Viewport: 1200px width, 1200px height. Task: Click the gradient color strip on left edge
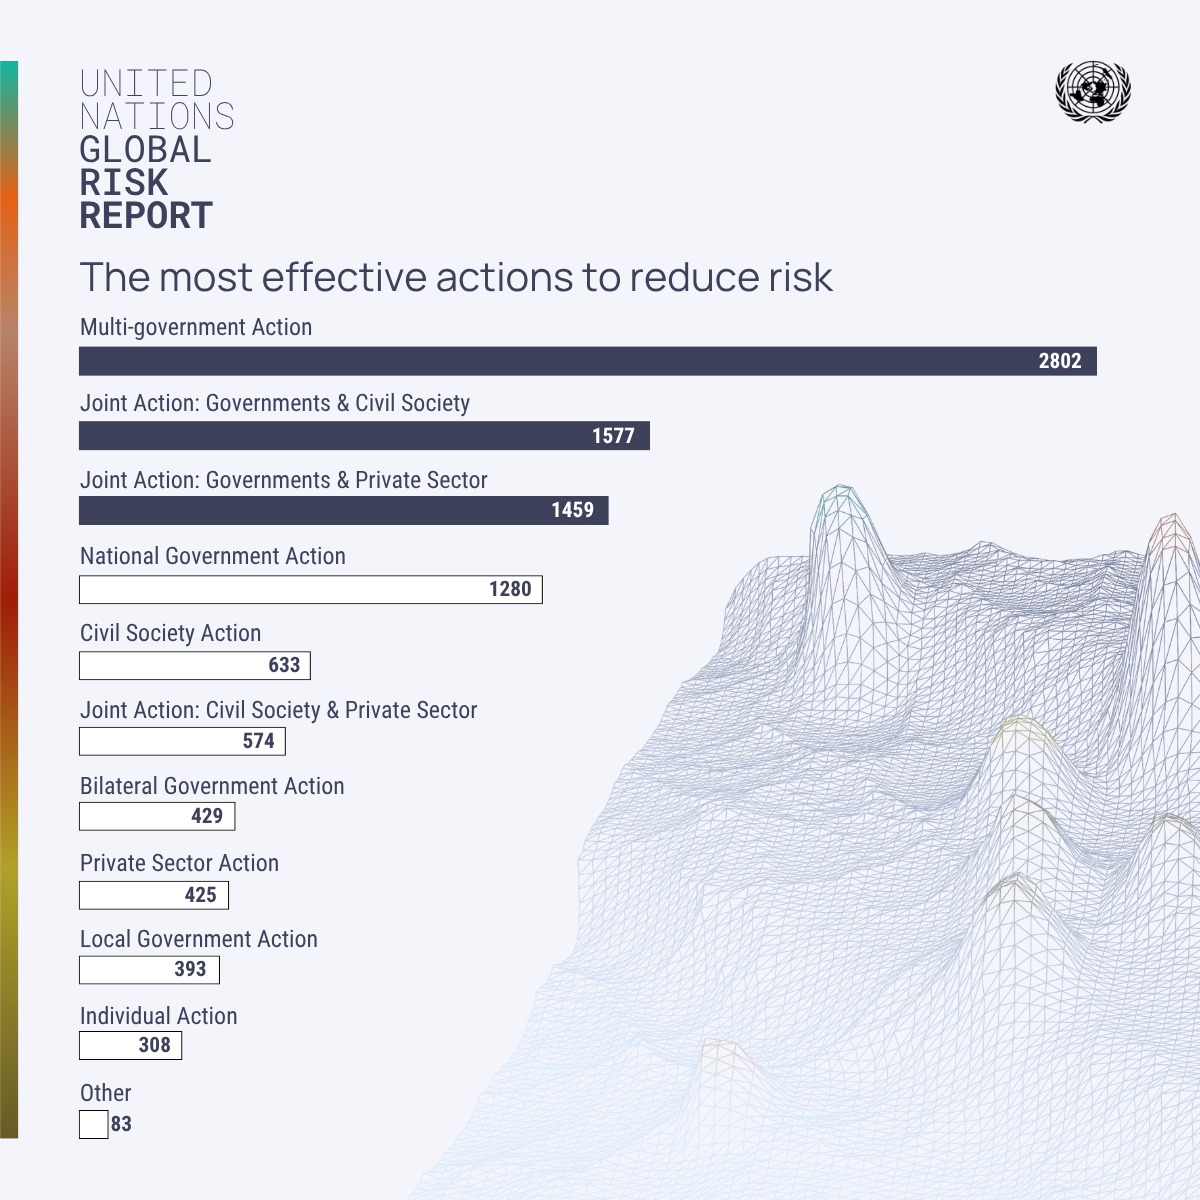(9, 600)
